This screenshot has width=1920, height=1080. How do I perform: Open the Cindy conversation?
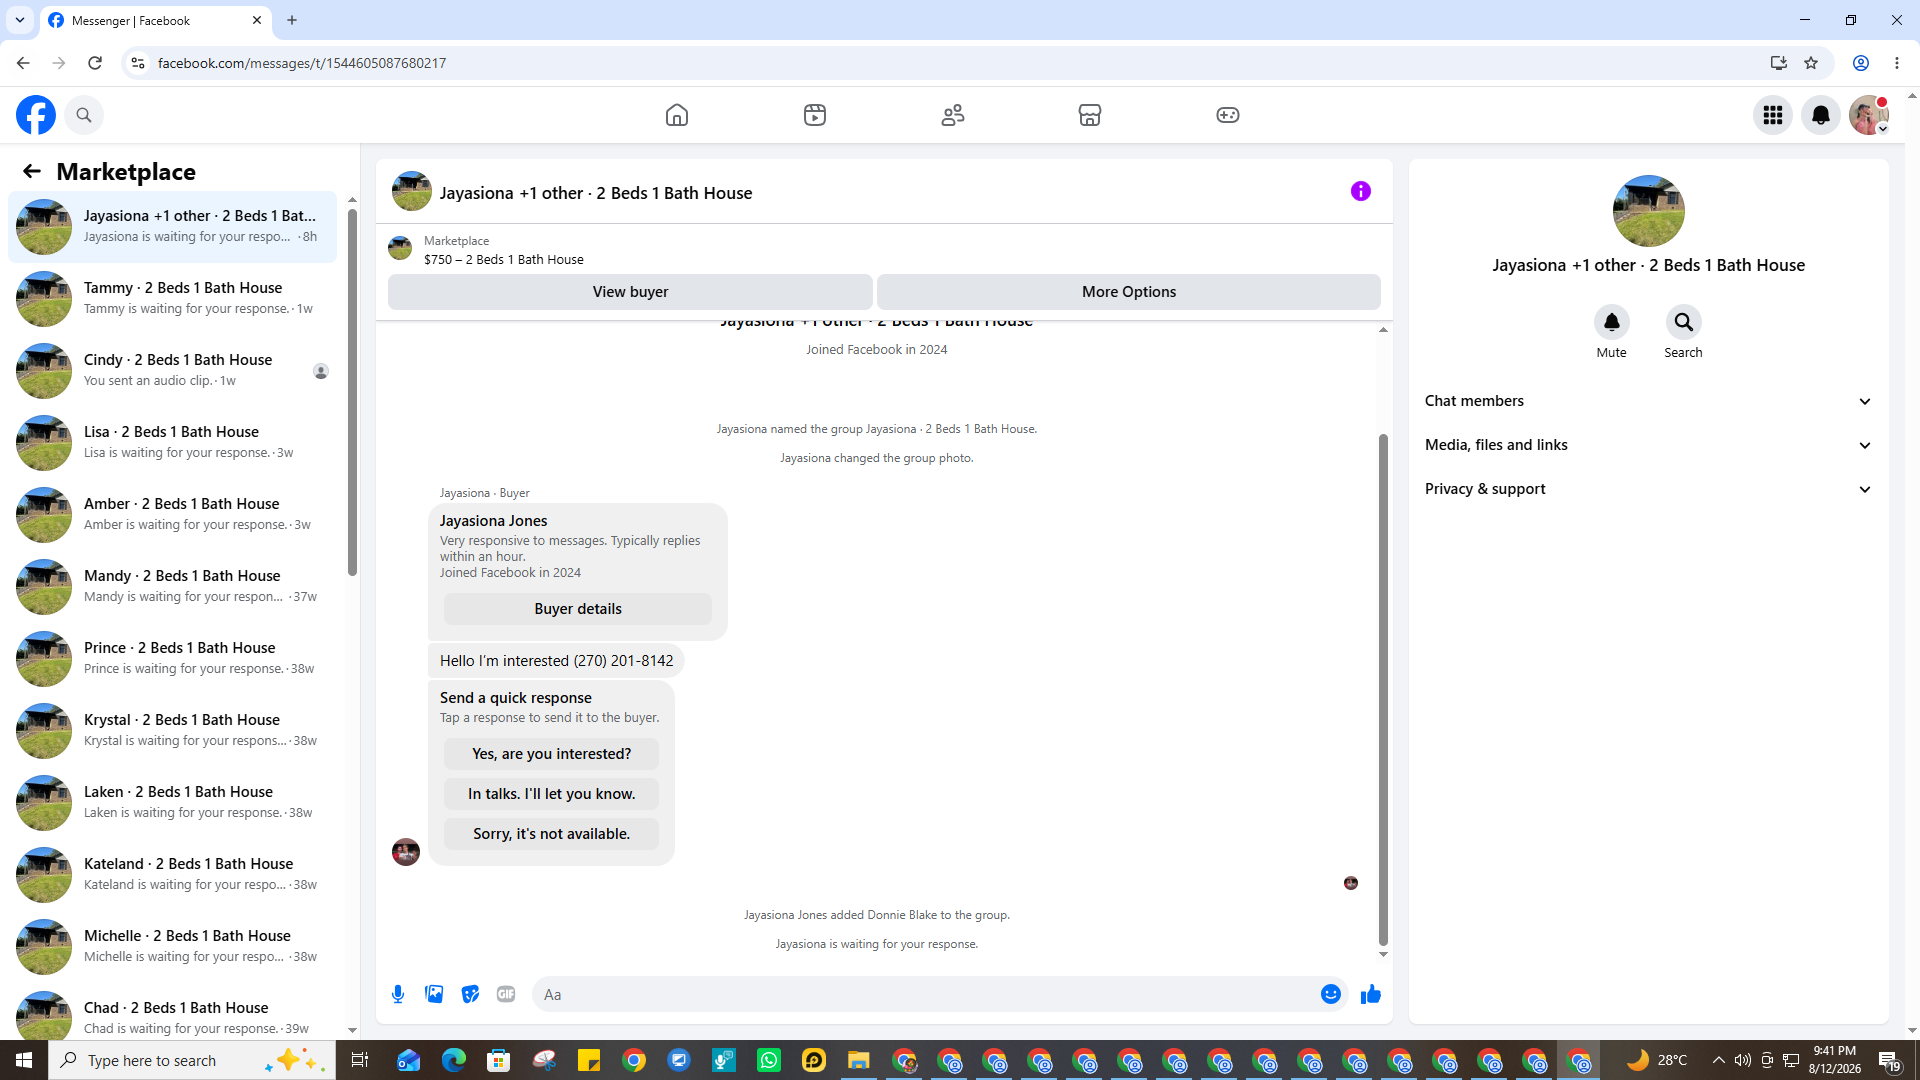point(173,371)
